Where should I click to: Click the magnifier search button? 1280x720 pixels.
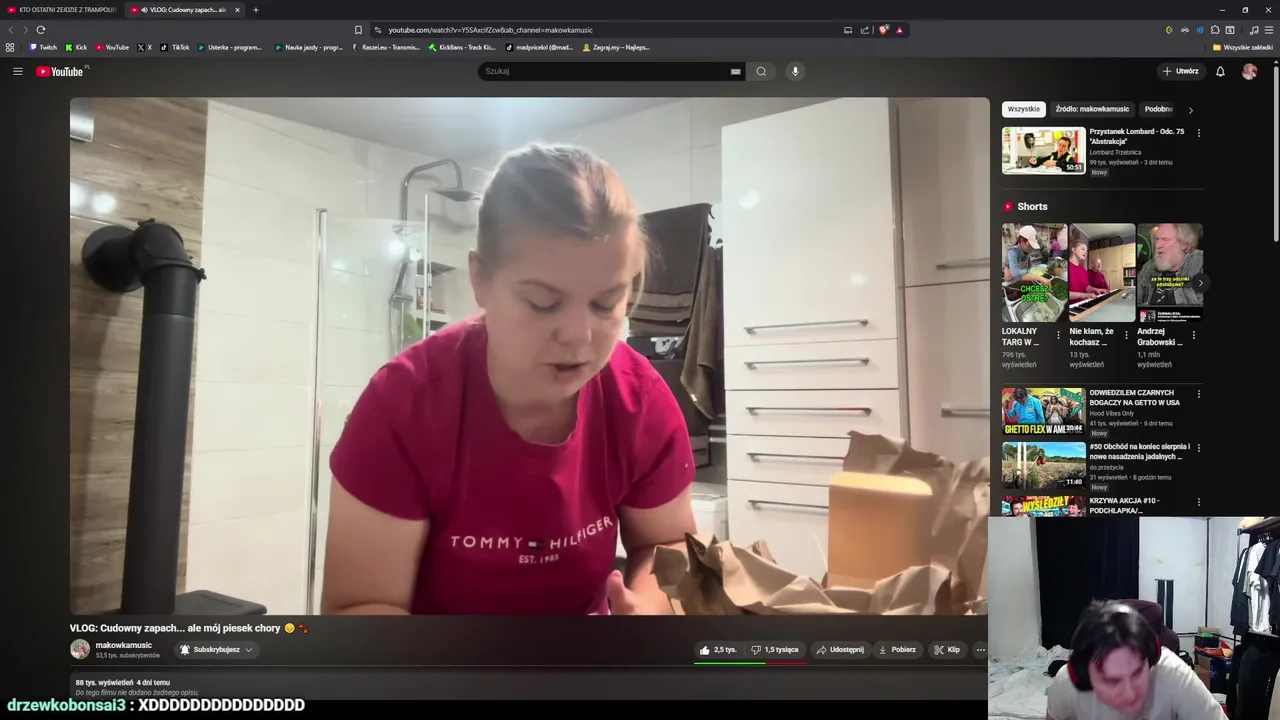click(761, 71)
